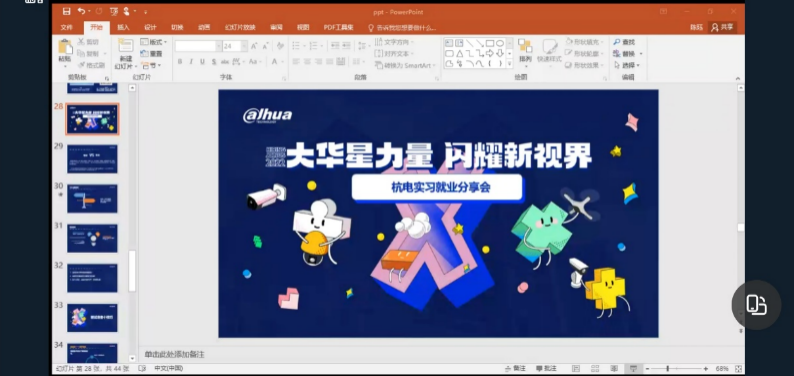Screen dimensions: 794x376
Task: Switch to Slide Show (幻灯片放映) tab
Action: click(x=241, y=27)
